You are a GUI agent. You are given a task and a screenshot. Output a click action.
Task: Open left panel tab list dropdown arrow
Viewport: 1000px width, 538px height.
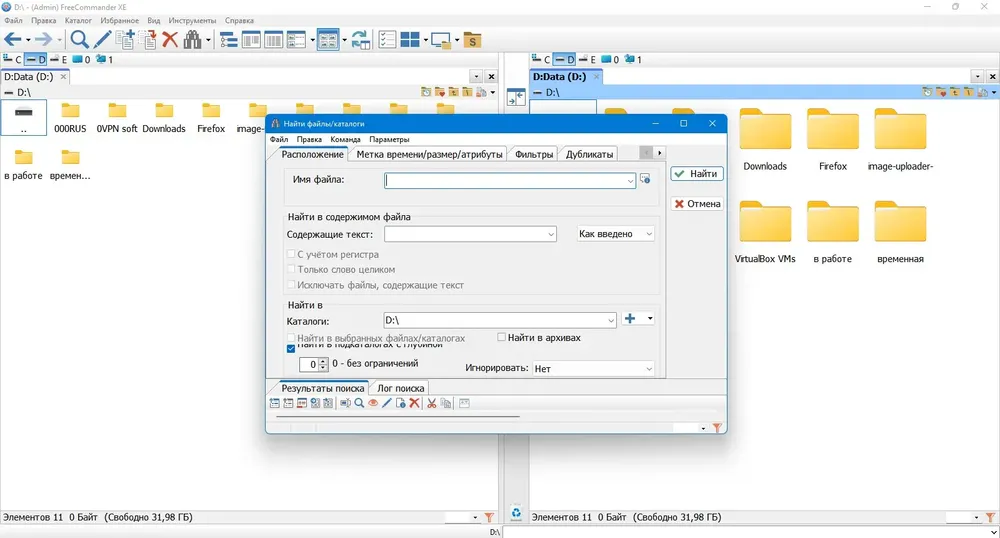tap(476, 76)
